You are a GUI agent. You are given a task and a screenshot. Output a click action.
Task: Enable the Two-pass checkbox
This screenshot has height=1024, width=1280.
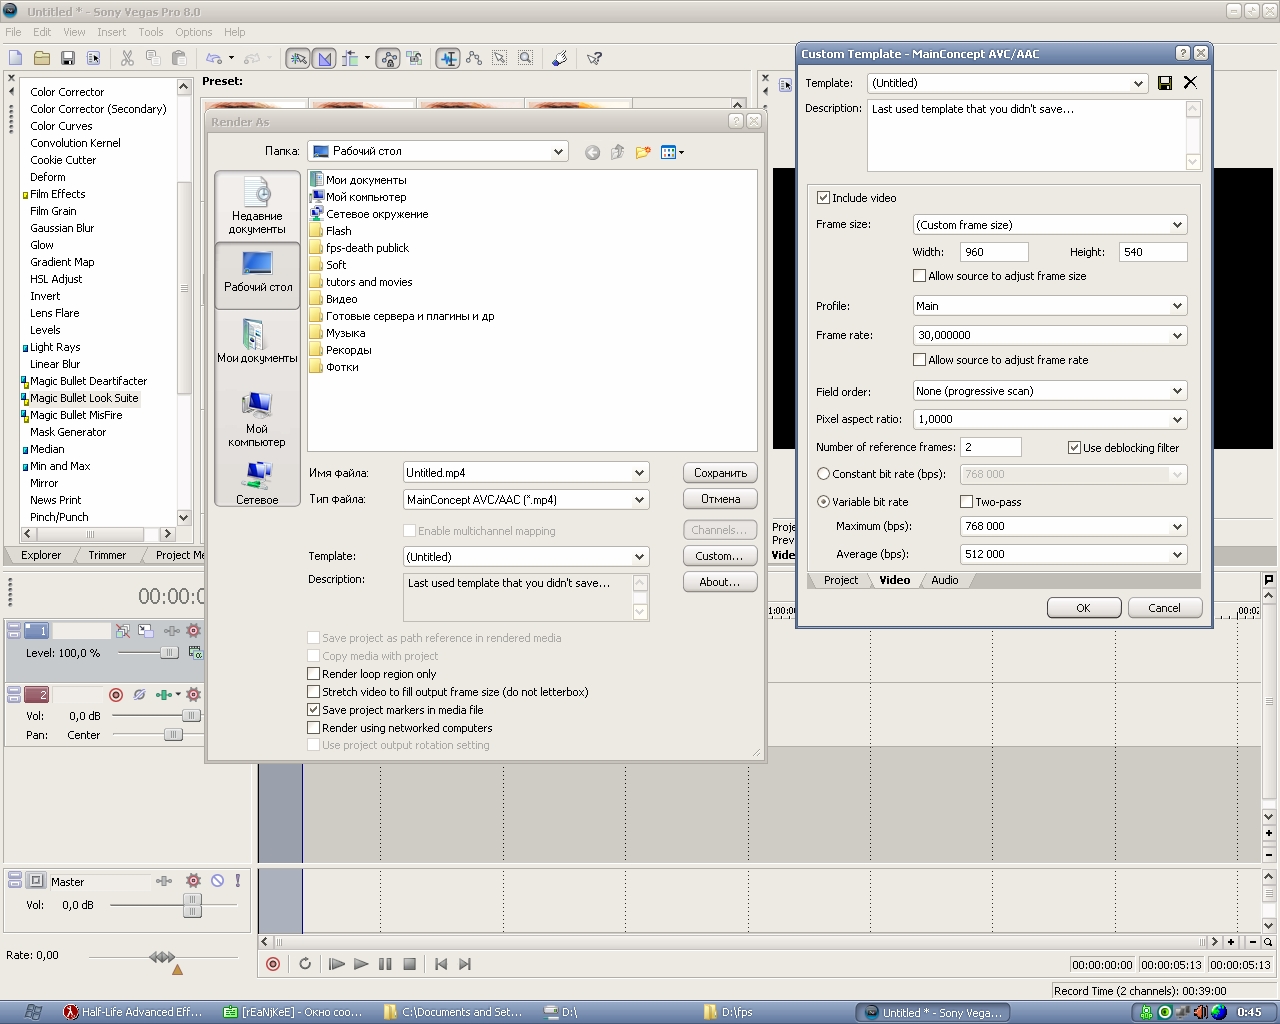(966, 502)
